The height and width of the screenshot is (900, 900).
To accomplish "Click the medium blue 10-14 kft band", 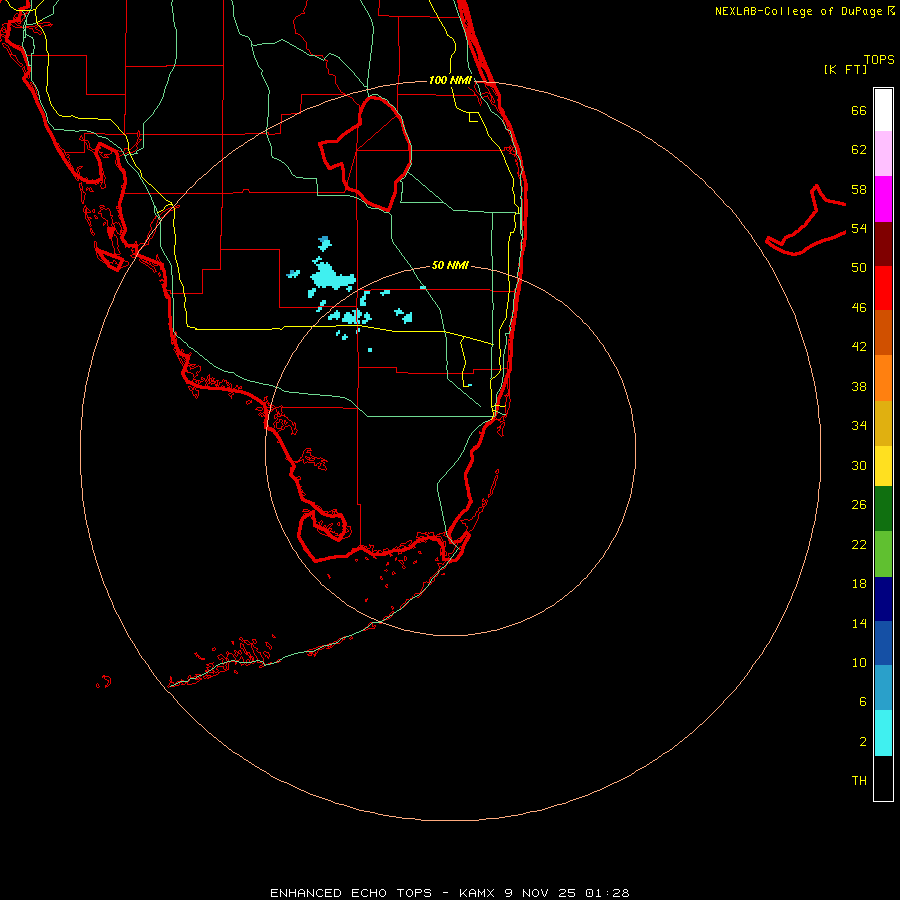I will pos(883,643).
